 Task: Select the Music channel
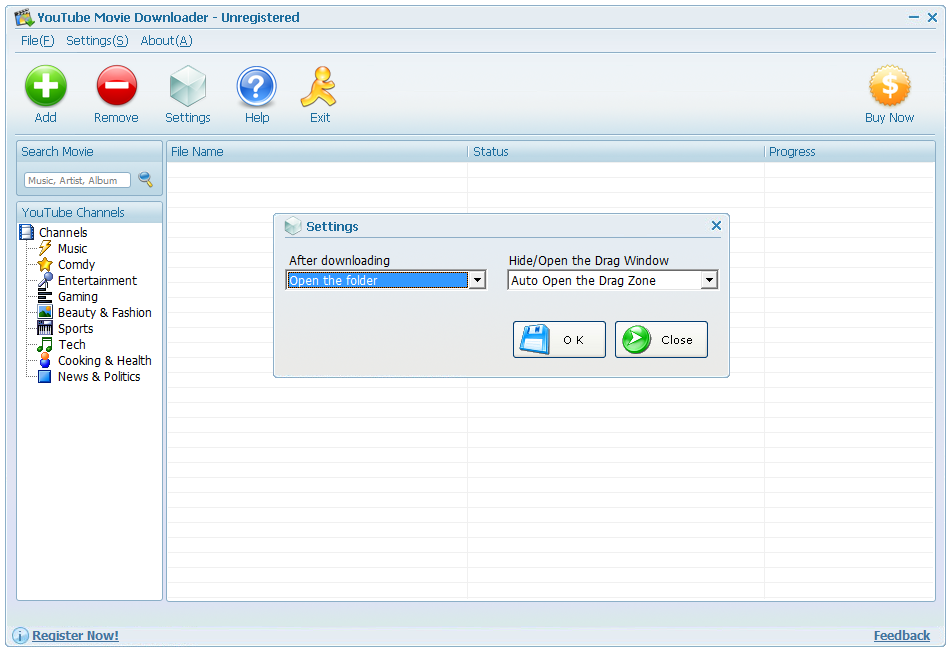(x=73, y=248)
